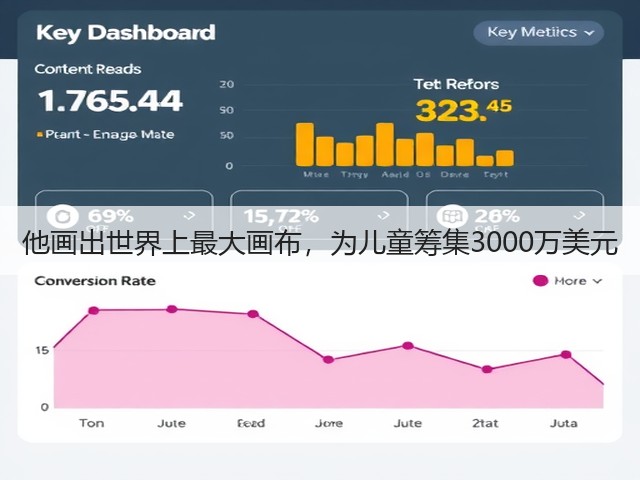
Task: Click the Chinese caption text banner
Action: [320, 243]
